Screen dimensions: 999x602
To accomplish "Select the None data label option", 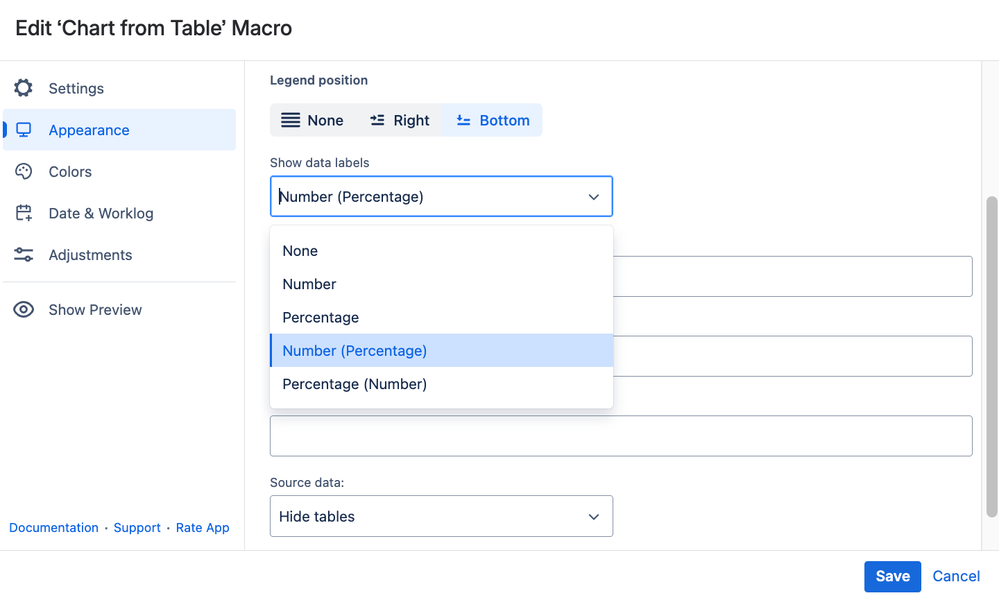I will [300, 251].
